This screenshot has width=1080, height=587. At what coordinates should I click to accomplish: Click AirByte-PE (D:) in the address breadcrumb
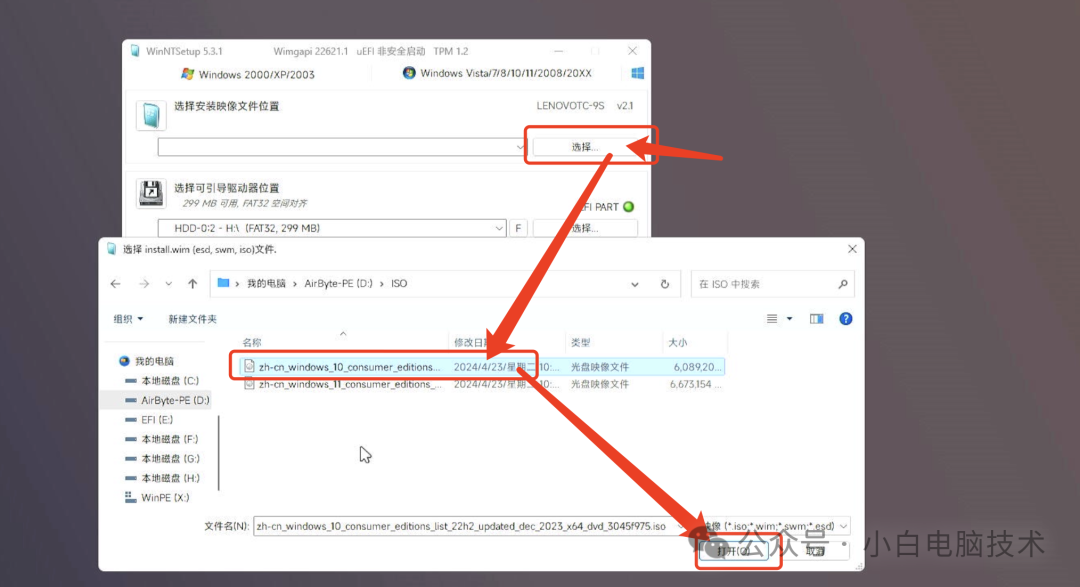tap(338, 284)
